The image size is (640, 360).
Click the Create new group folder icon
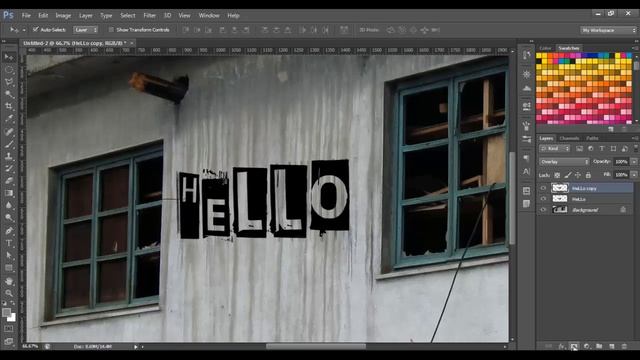(599, 347)
